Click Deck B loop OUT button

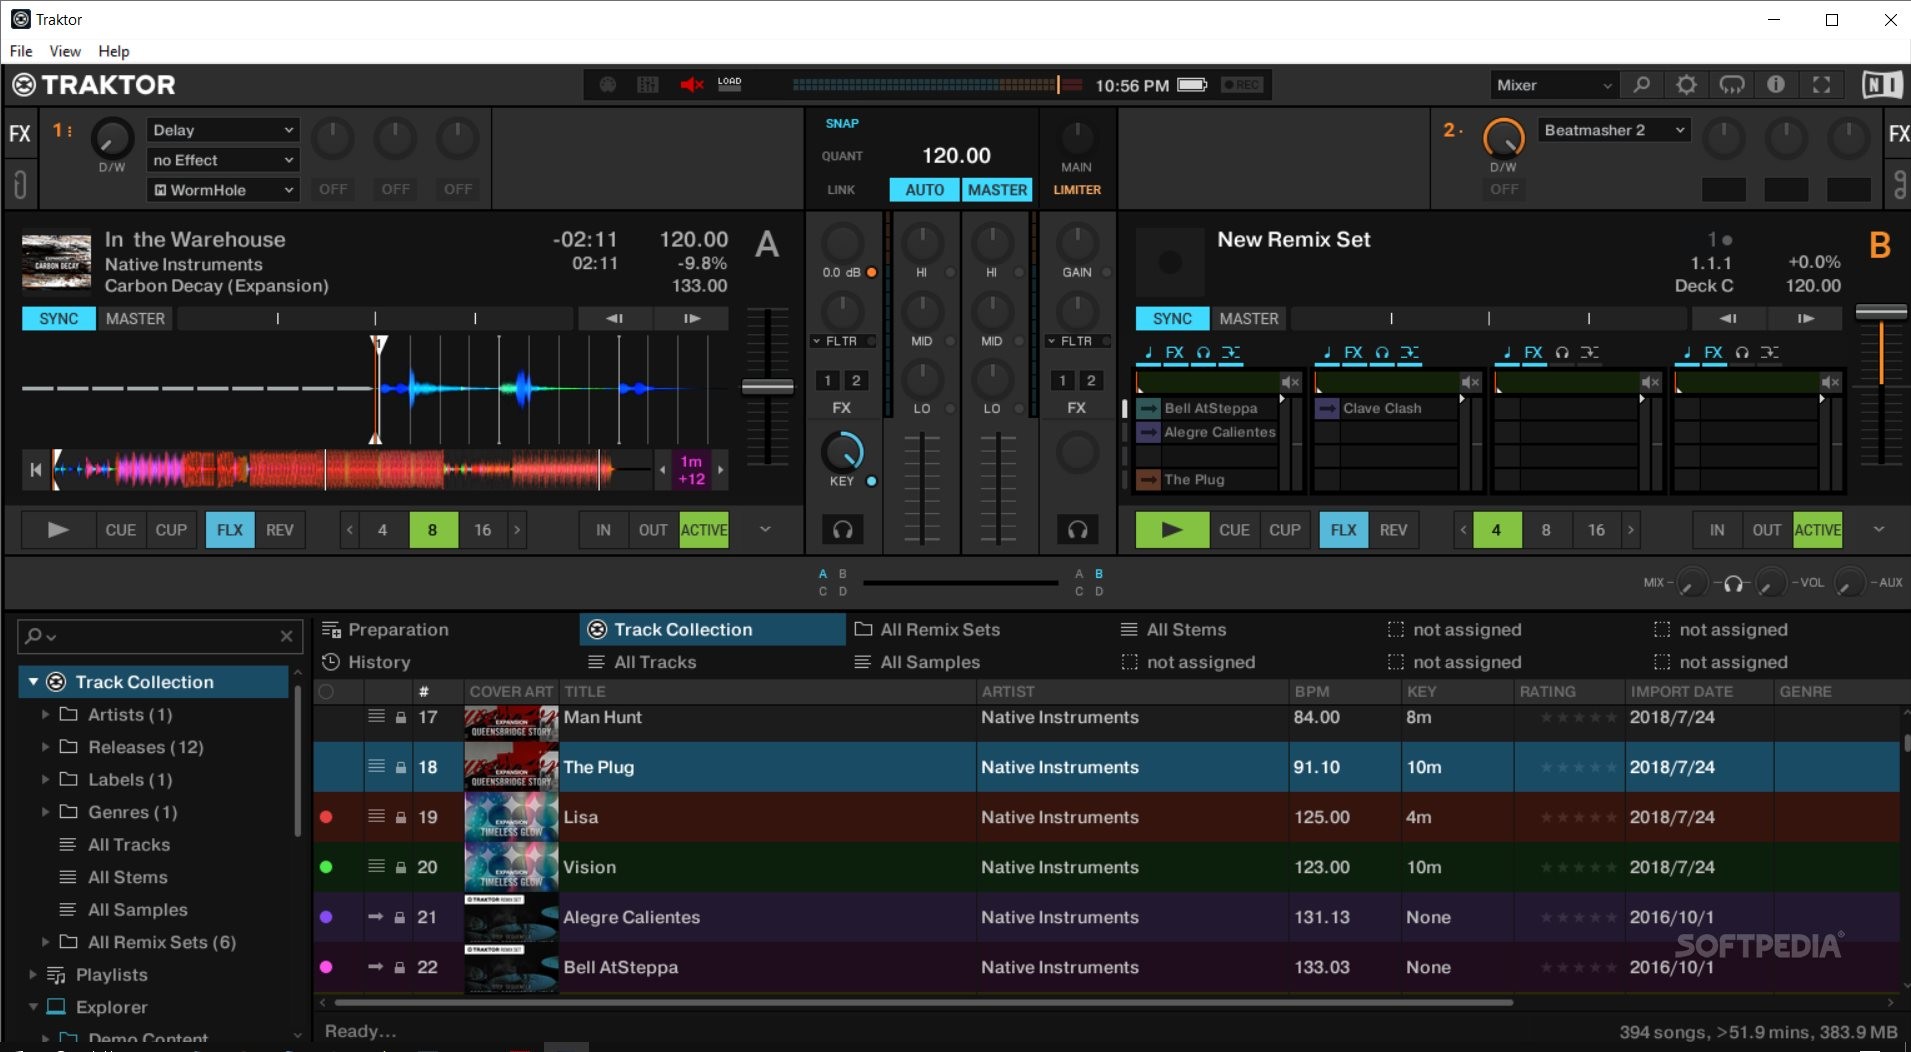tap(1767, 530)
